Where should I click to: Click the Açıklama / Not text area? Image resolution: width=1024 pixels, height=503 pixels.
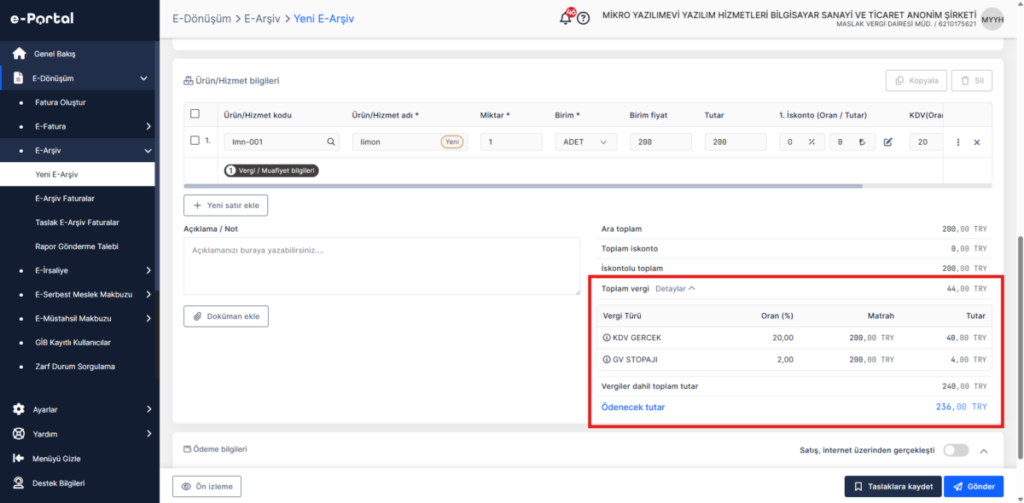tap(382, 266)
